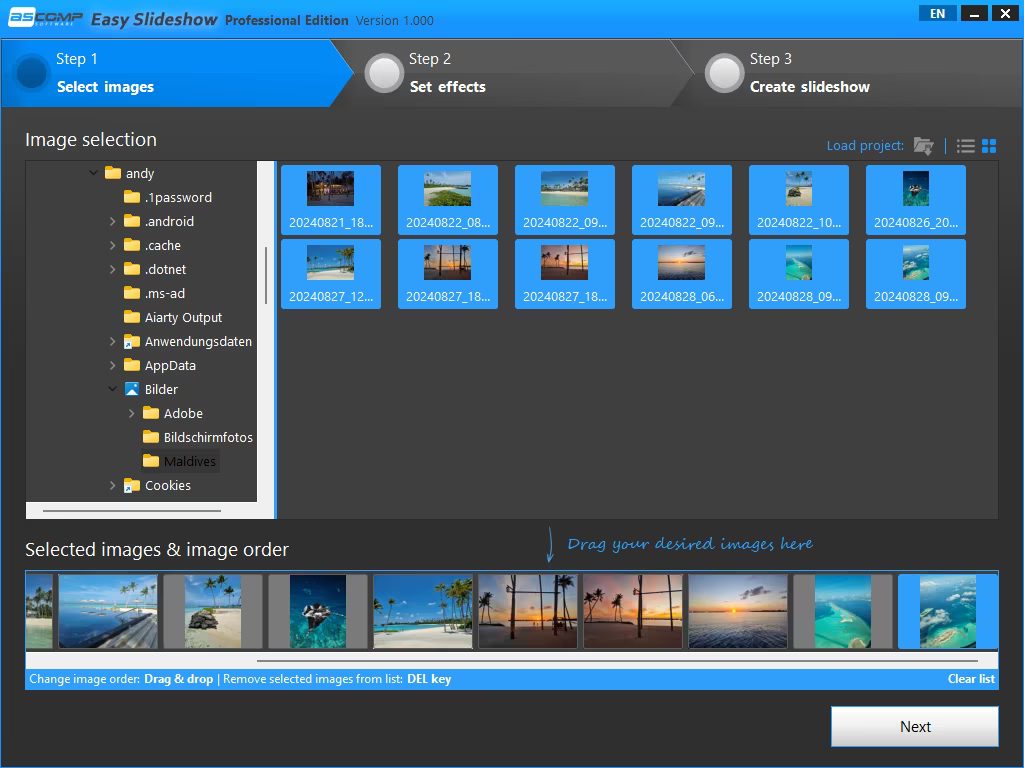
Task: Click the Clear list link
Action: pos(970,678)
